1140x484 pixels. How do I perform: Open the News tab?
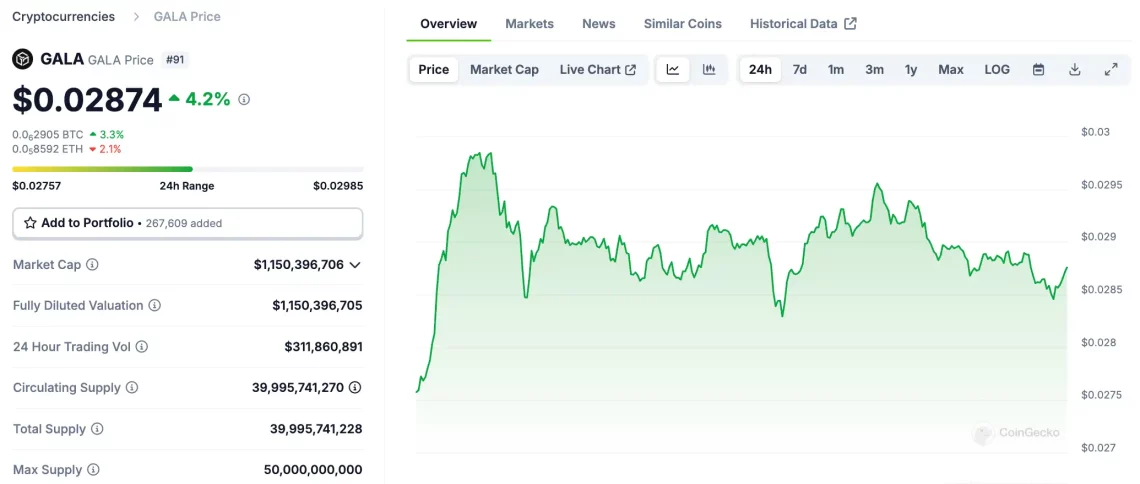tap(599, 23)
